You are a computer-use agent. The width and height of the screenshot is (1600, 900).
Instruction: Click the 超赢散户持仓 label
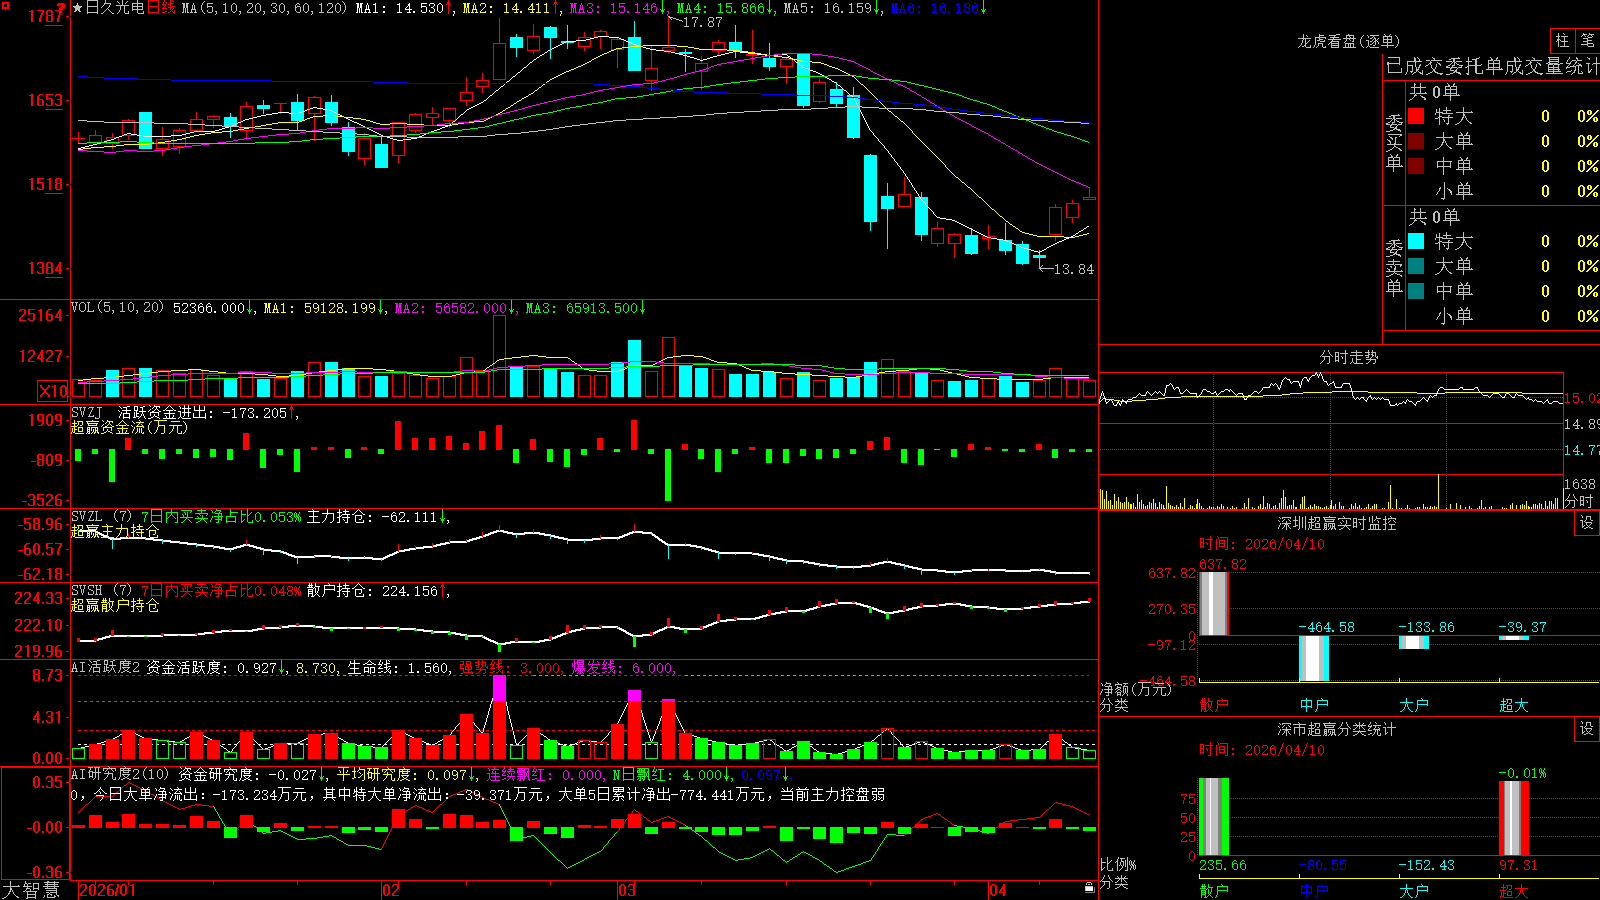115,605
